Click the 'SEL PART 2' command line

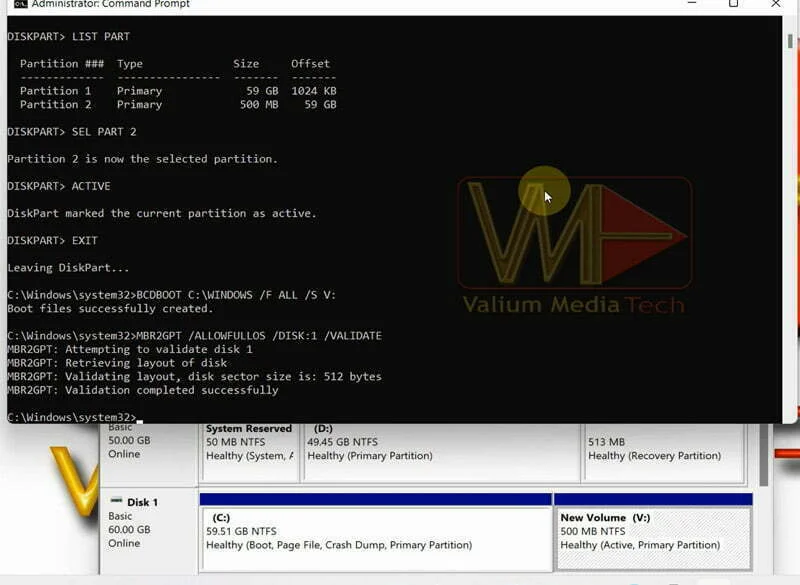[x=72, y=132]
